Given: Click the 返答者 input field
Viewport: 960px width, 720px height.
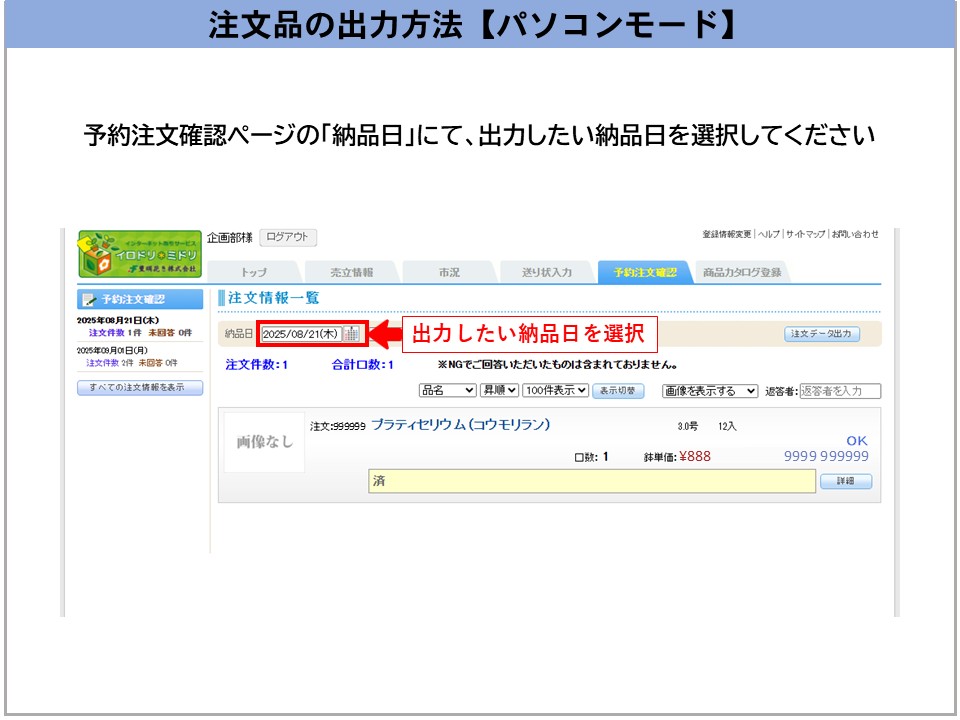Looking at the screenshot, I should [x=840, y=391].
